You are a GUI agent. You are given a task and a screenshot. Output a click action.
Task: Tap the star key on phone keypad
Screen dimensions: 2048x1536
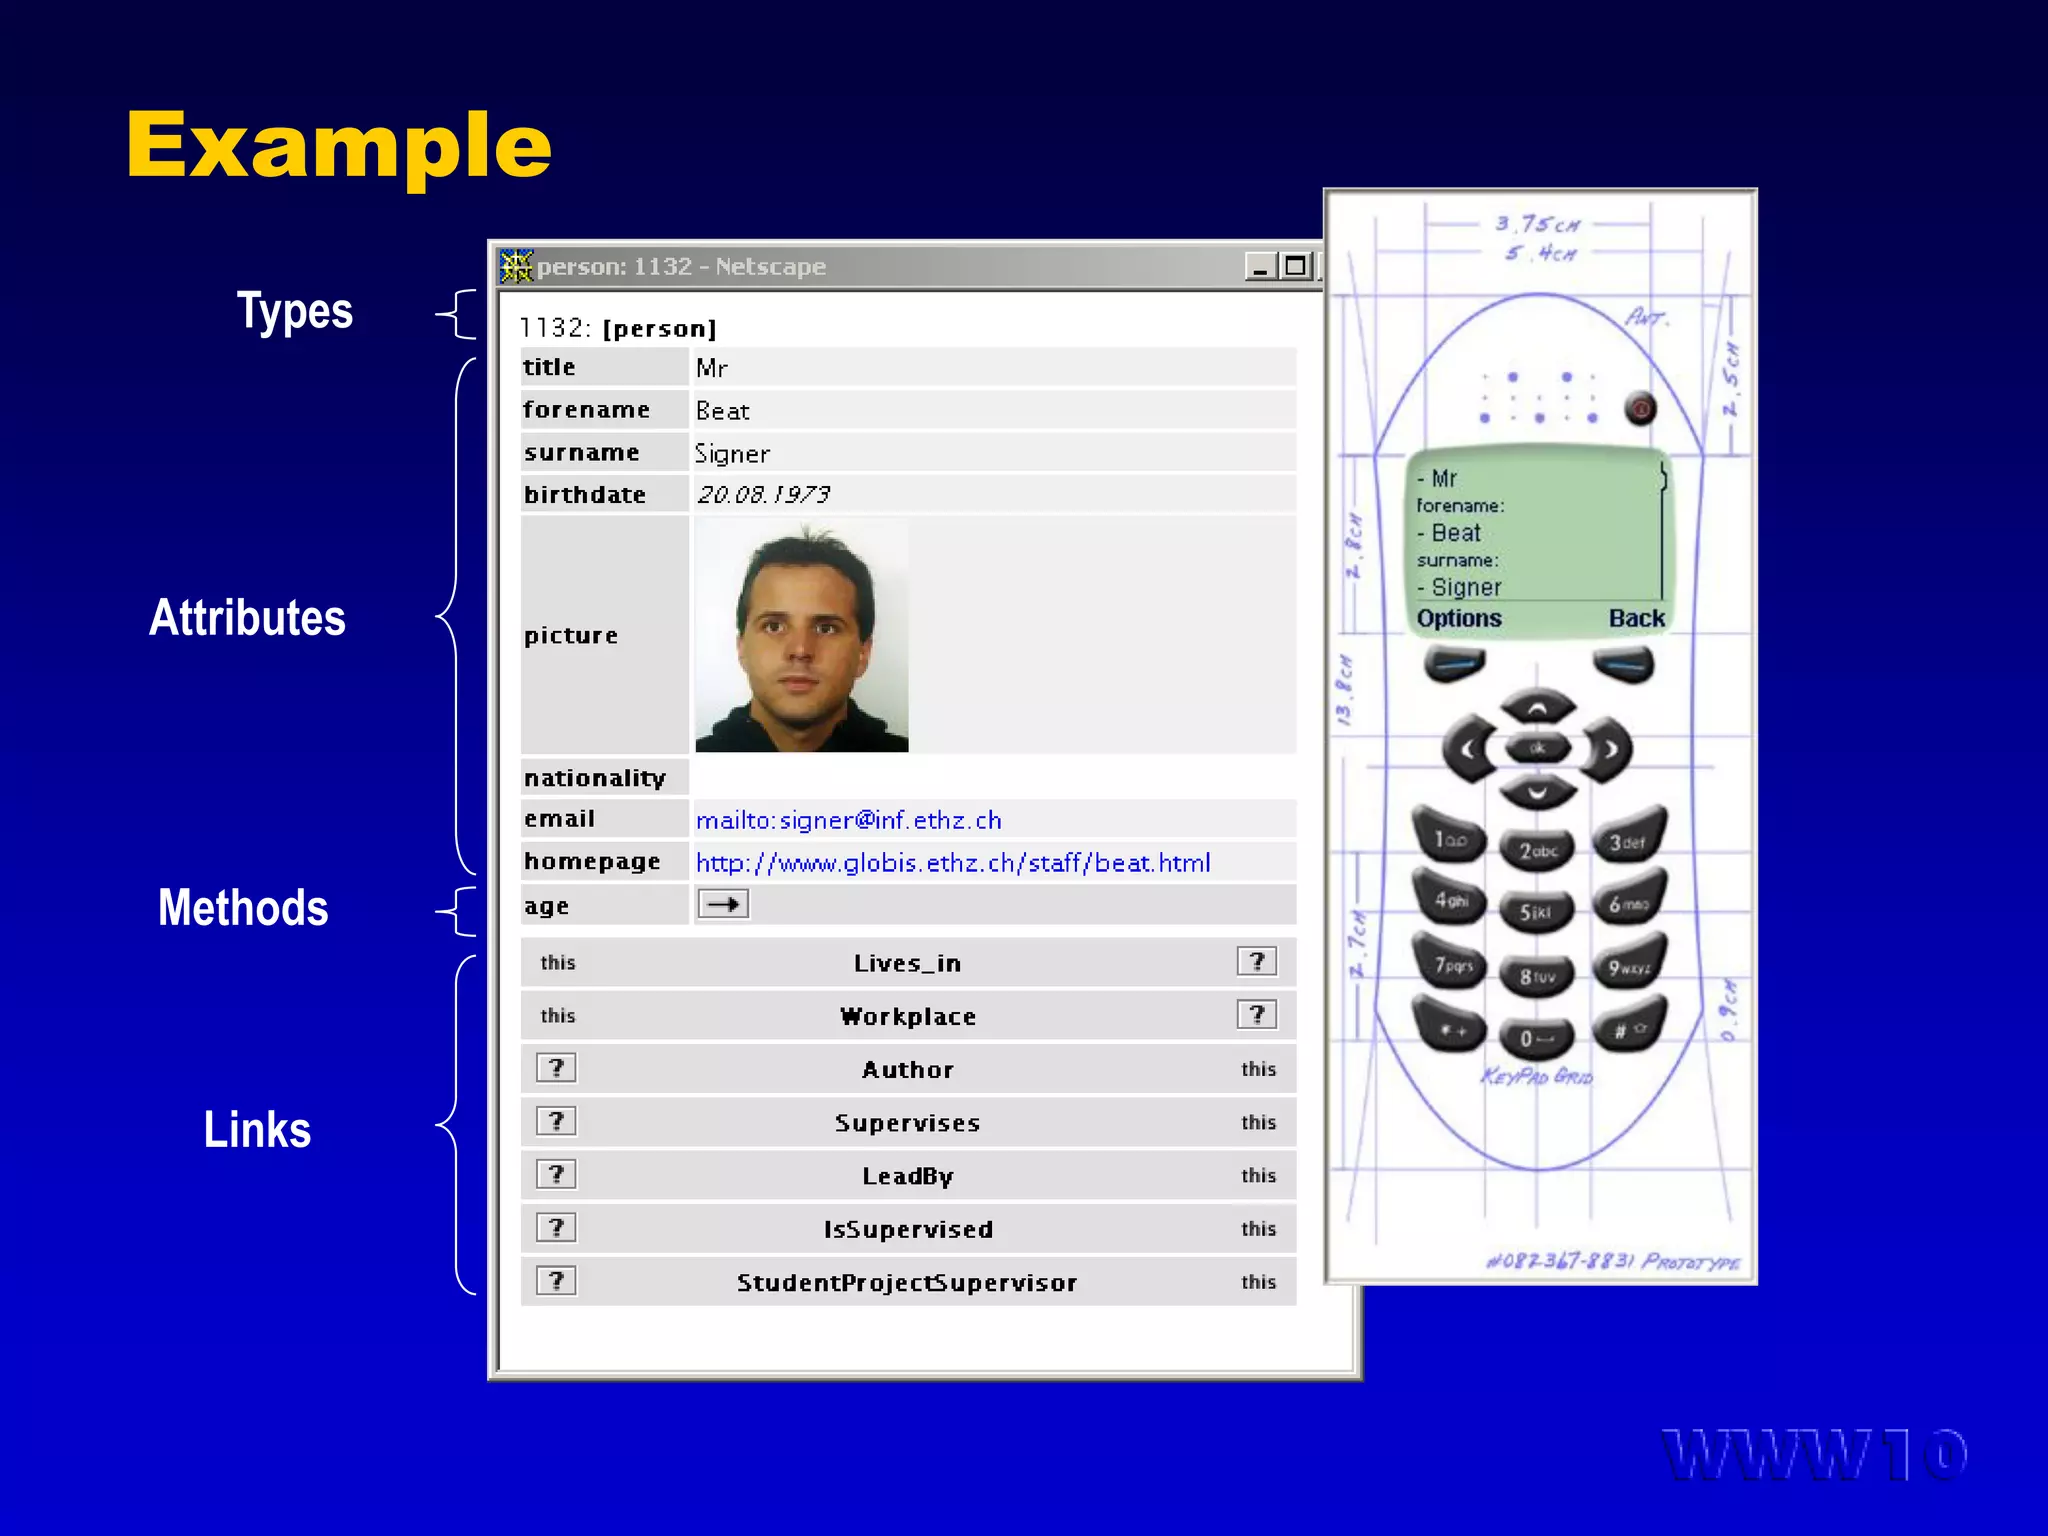point(1449,1025)
